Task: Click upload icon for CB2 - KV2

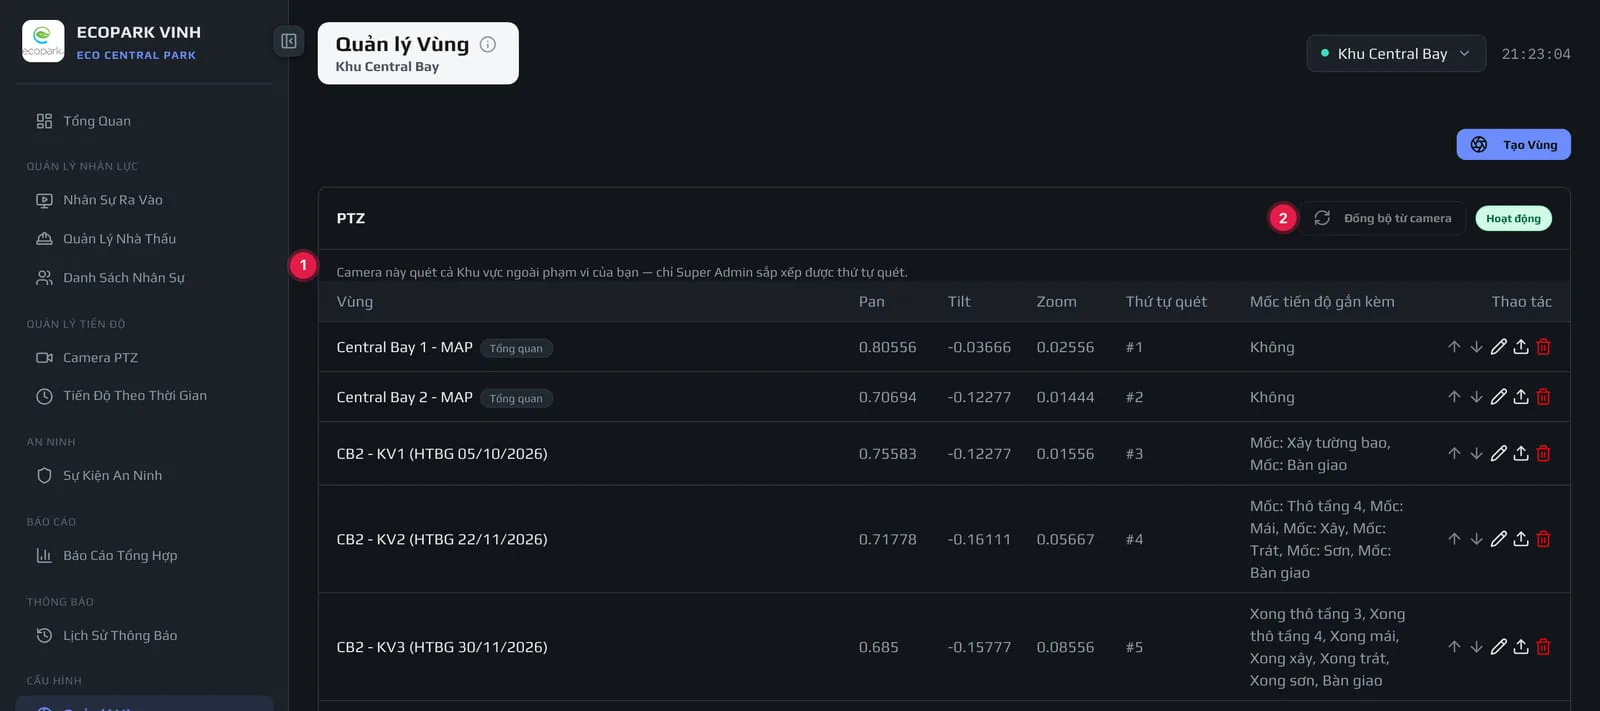Action: point(1521,539)
